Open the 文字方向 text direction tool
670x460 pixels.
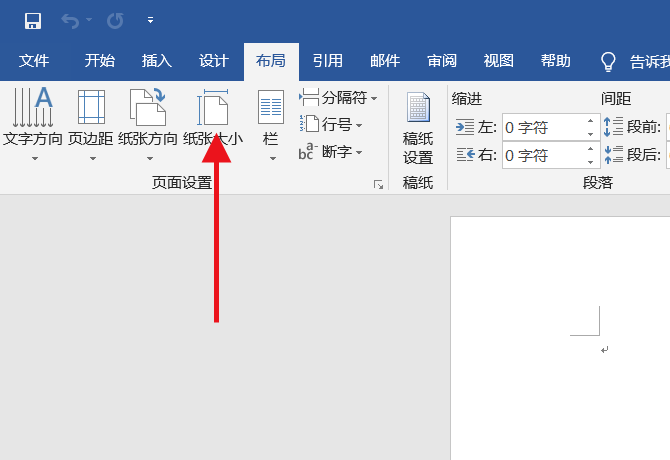33,124
